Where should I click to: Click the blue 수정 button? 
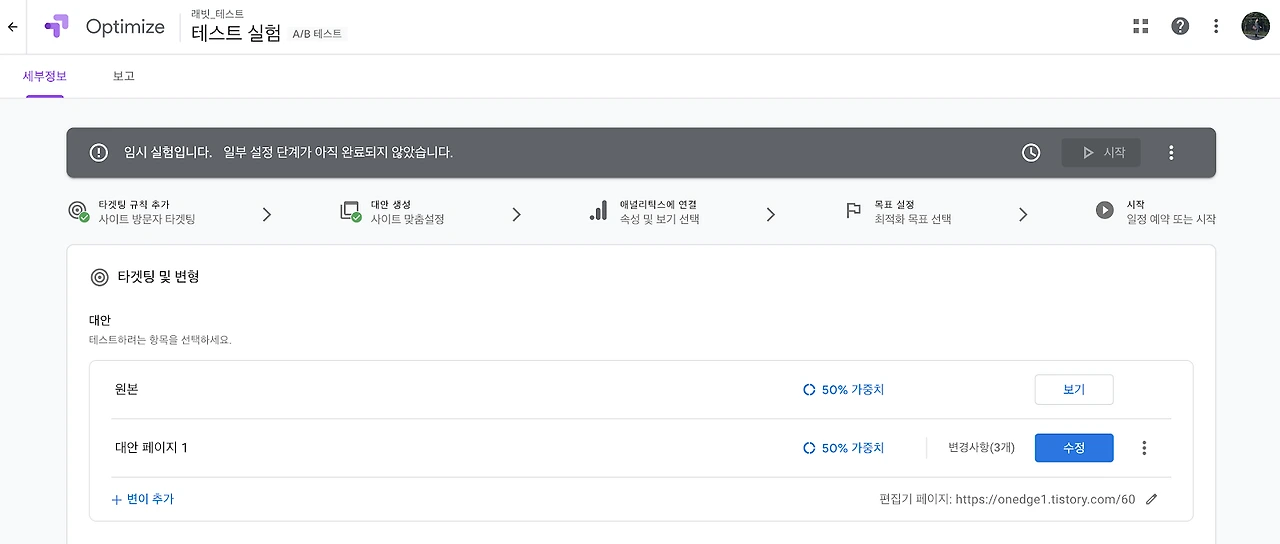pyautogui.click(x=1074, y=448)
